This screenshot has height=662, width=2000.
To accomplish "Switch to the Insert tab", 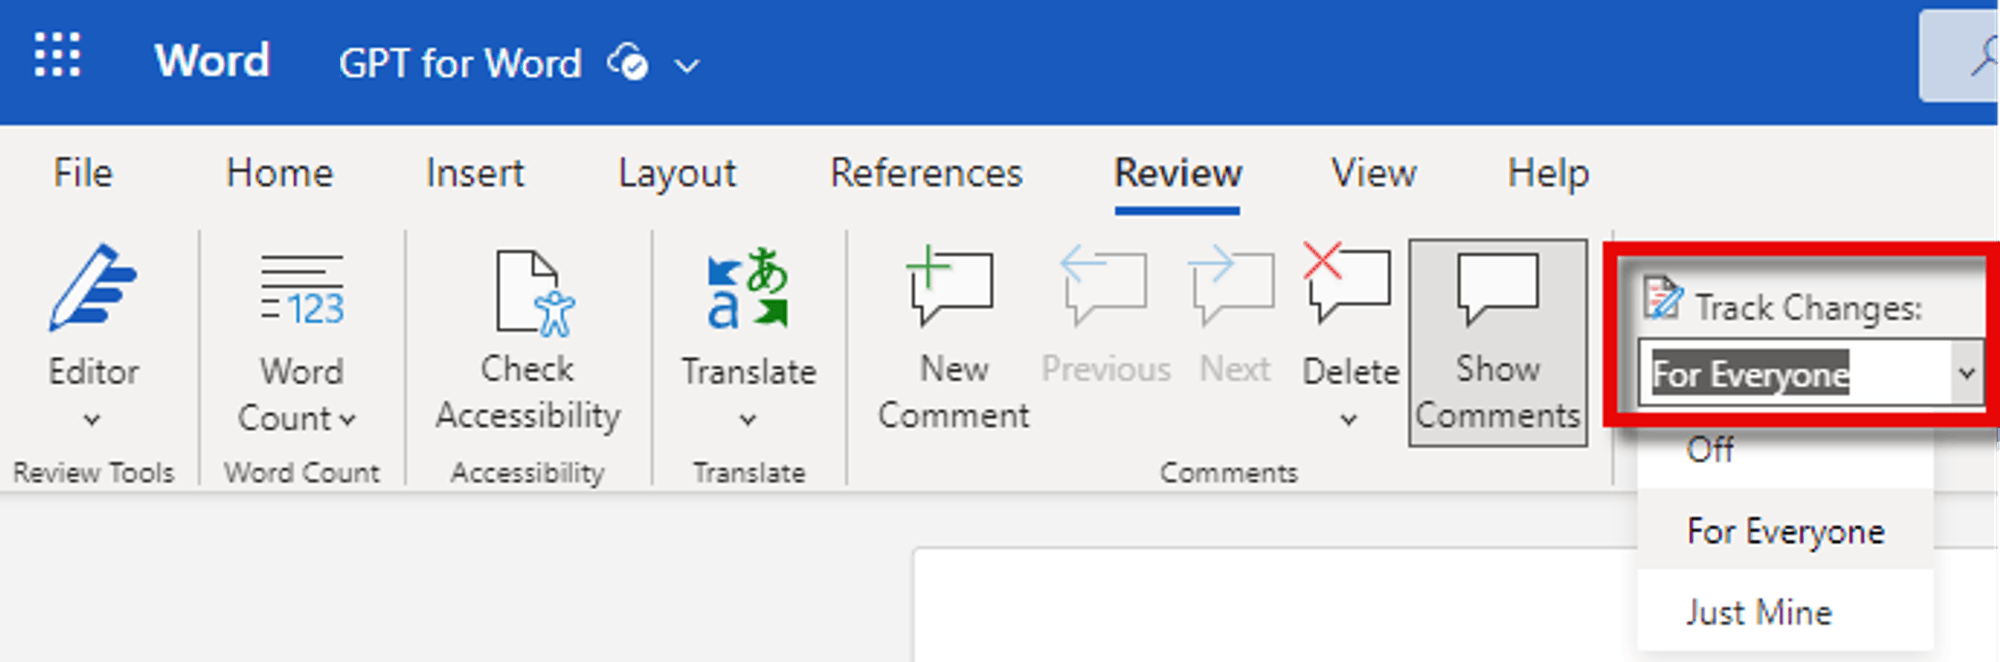I will [475, 173].
